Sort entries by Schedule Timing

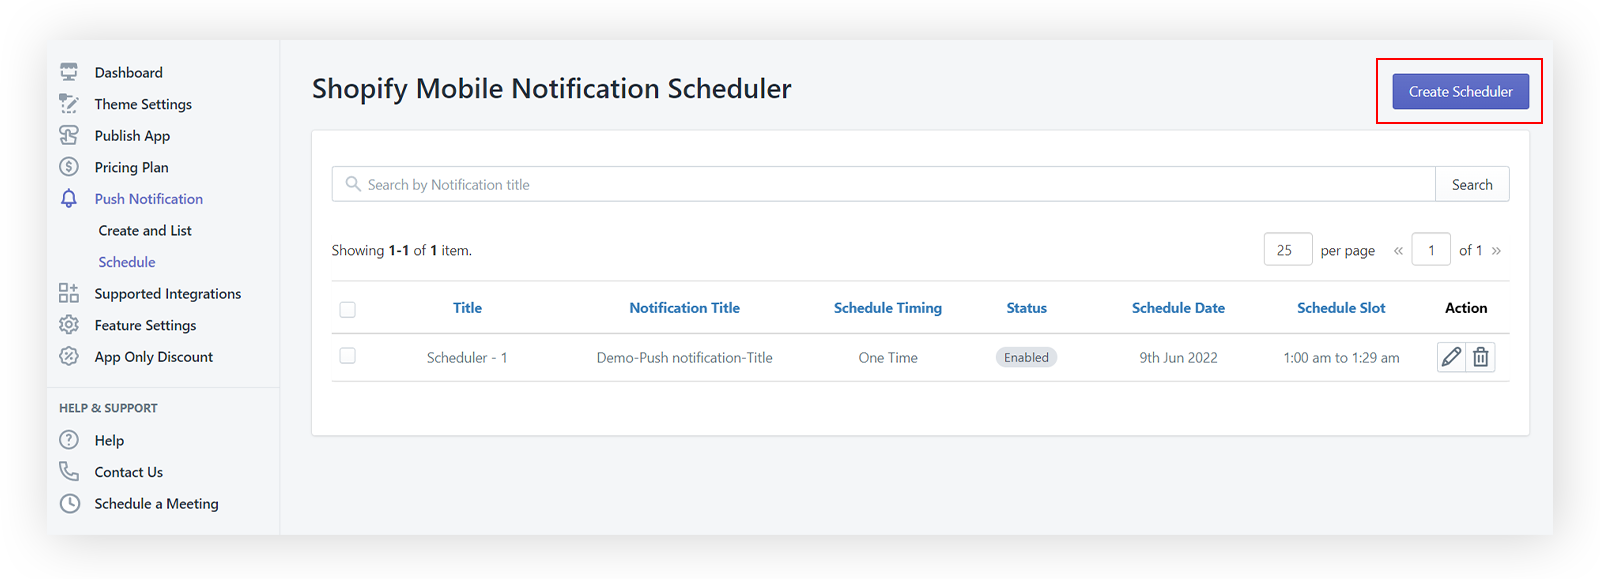point(888,308)
